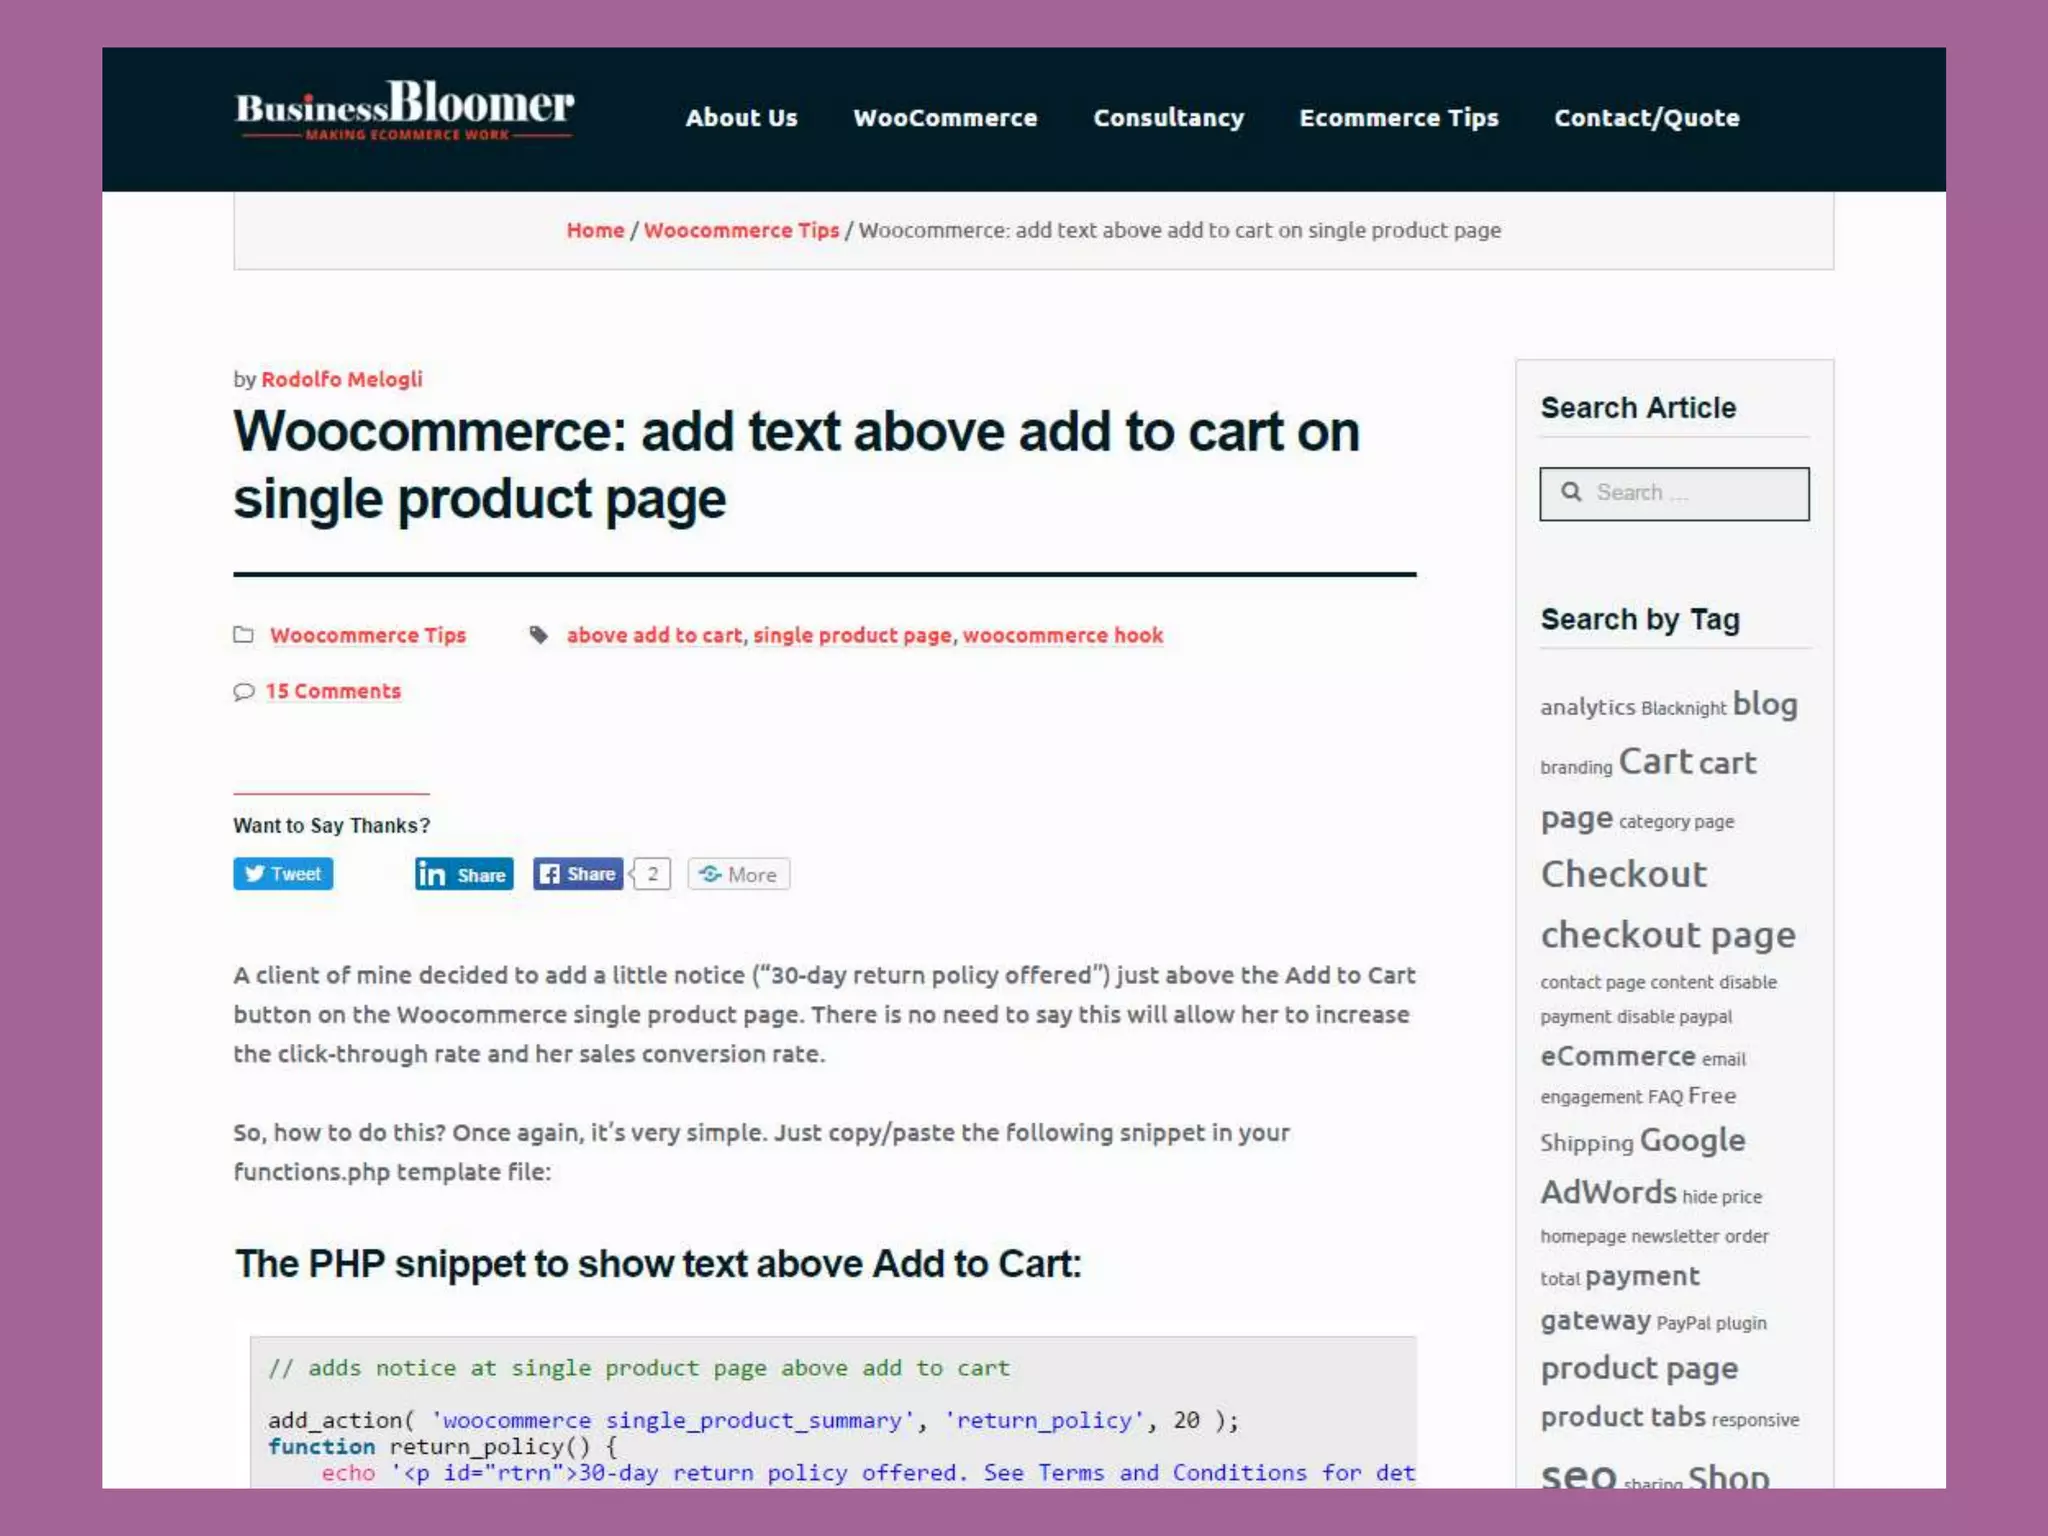Image resolution: width=2048 pixels, height=1536 pixels.
Task: Select the 'branding' tag
Action: click(x=1576, y=767)
